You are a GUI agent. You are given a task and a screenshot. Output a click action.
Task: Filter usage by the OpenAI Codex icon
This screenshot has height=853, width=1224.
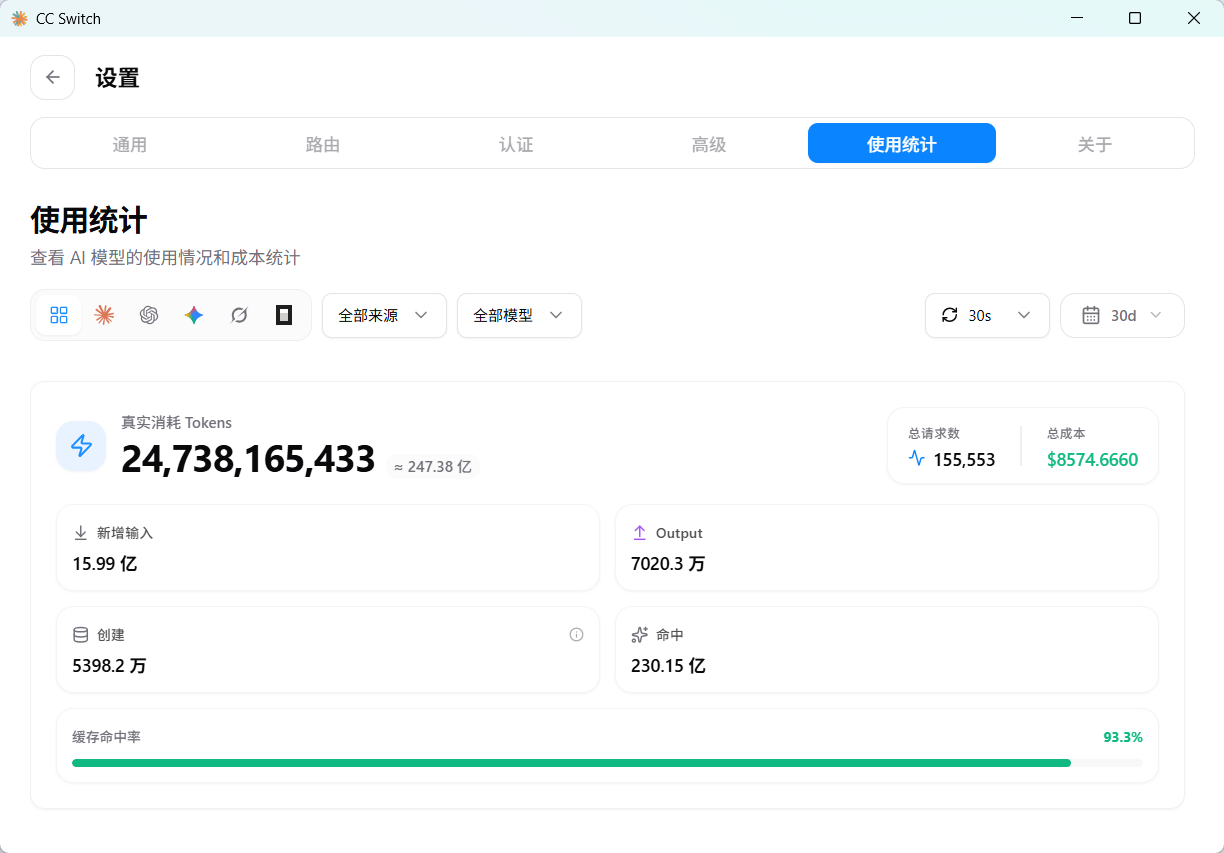149,315
